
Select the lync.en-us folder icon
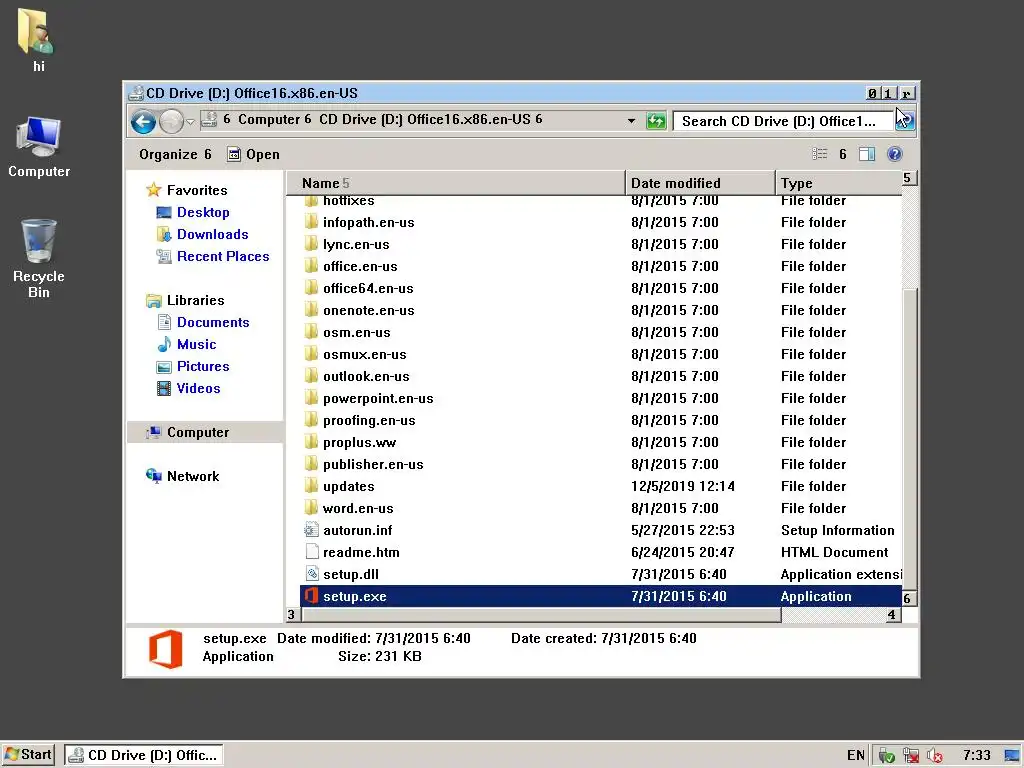click(x=312, y=244)
